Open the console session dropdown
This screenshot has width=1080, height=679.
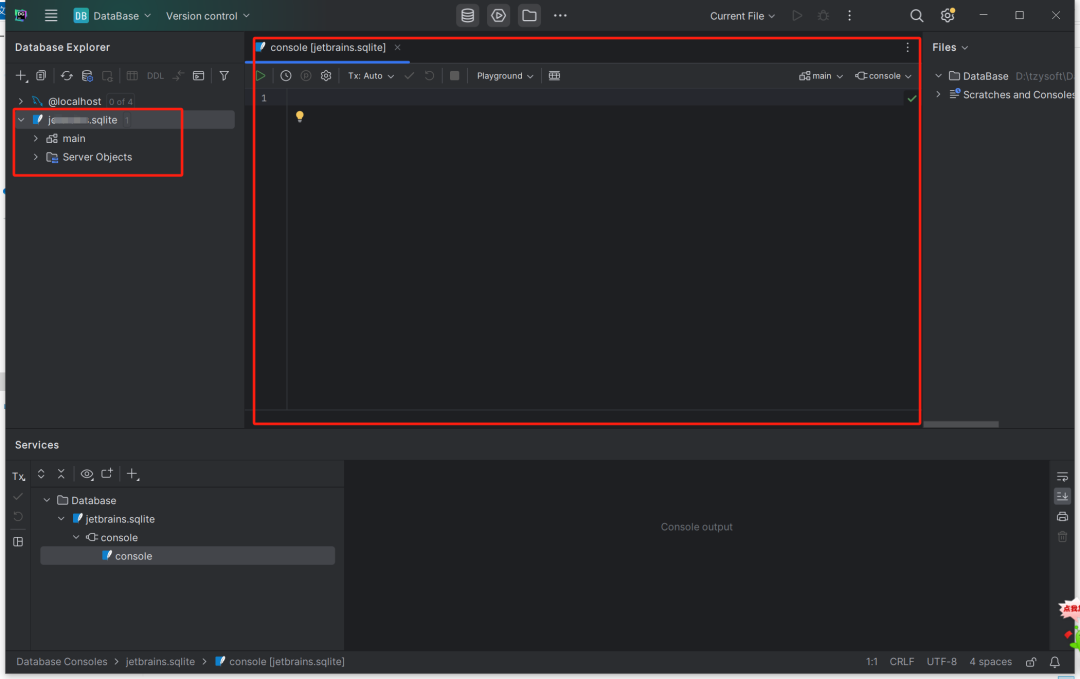click(883, 76)
